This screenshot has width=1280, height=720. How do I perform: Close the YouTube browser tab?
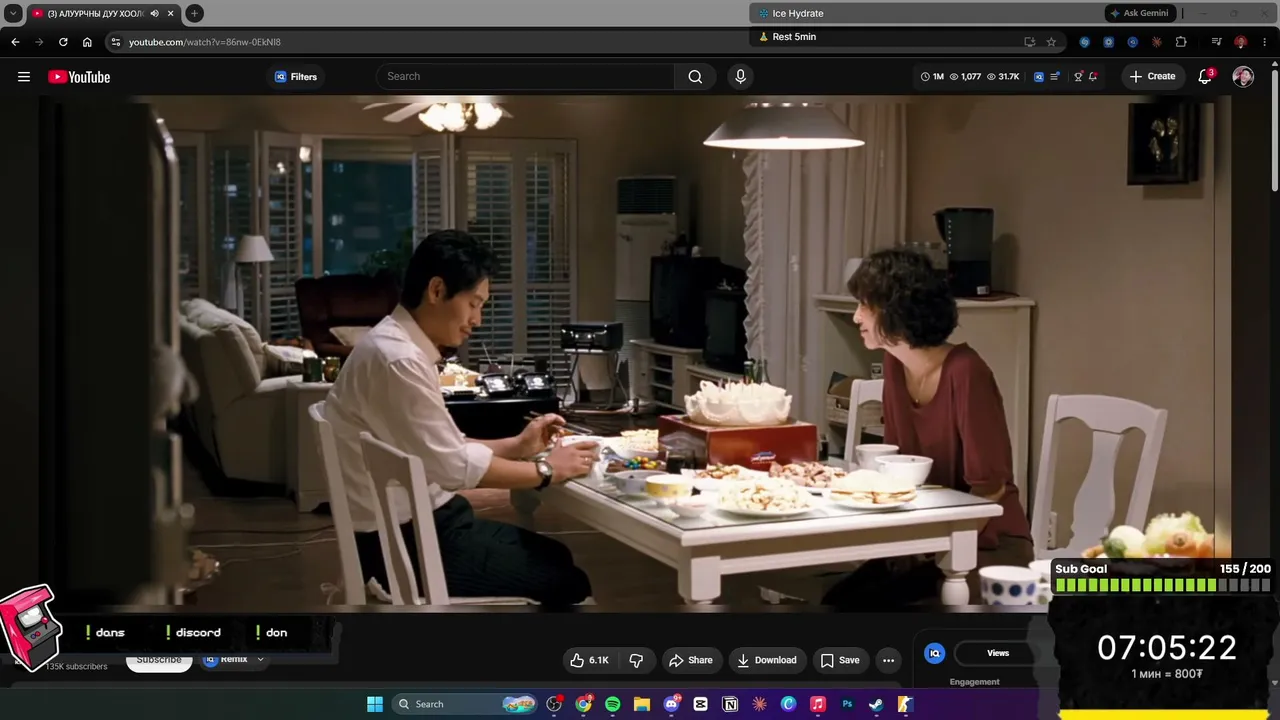point(171,13)
